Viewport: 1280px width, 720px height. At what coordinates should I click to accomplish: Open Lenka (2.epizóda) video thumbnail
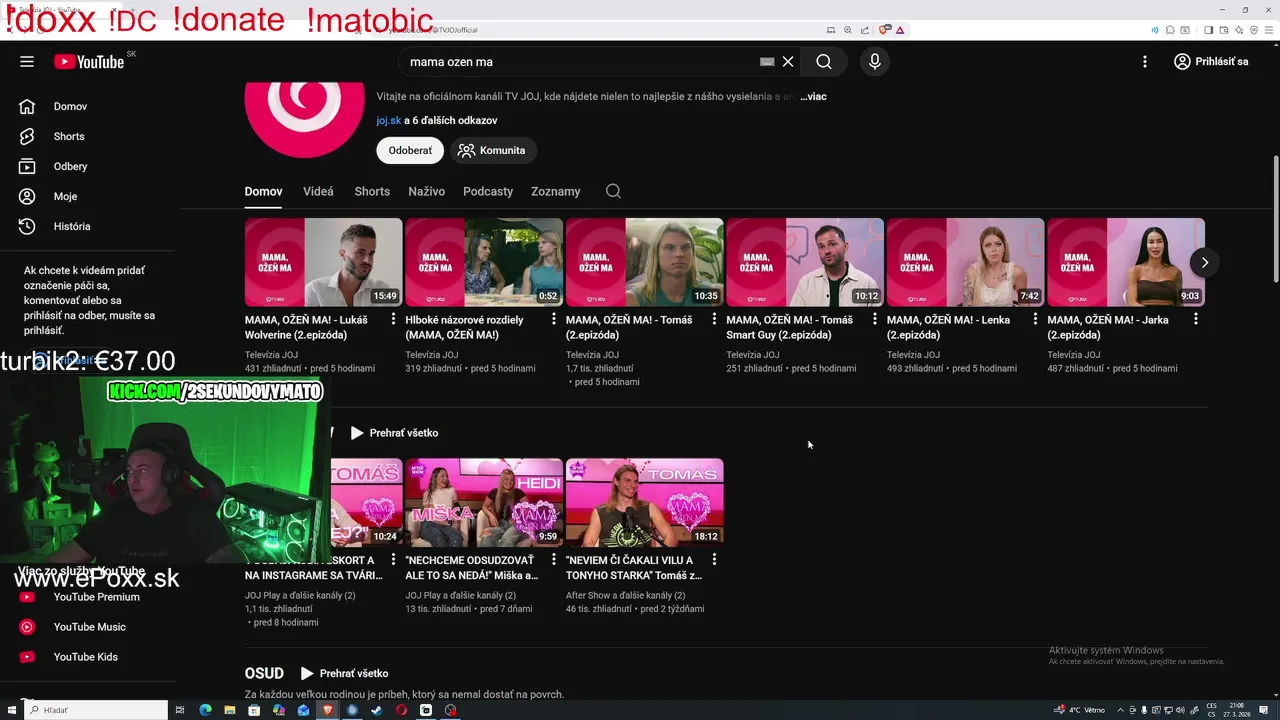(965, 262)
